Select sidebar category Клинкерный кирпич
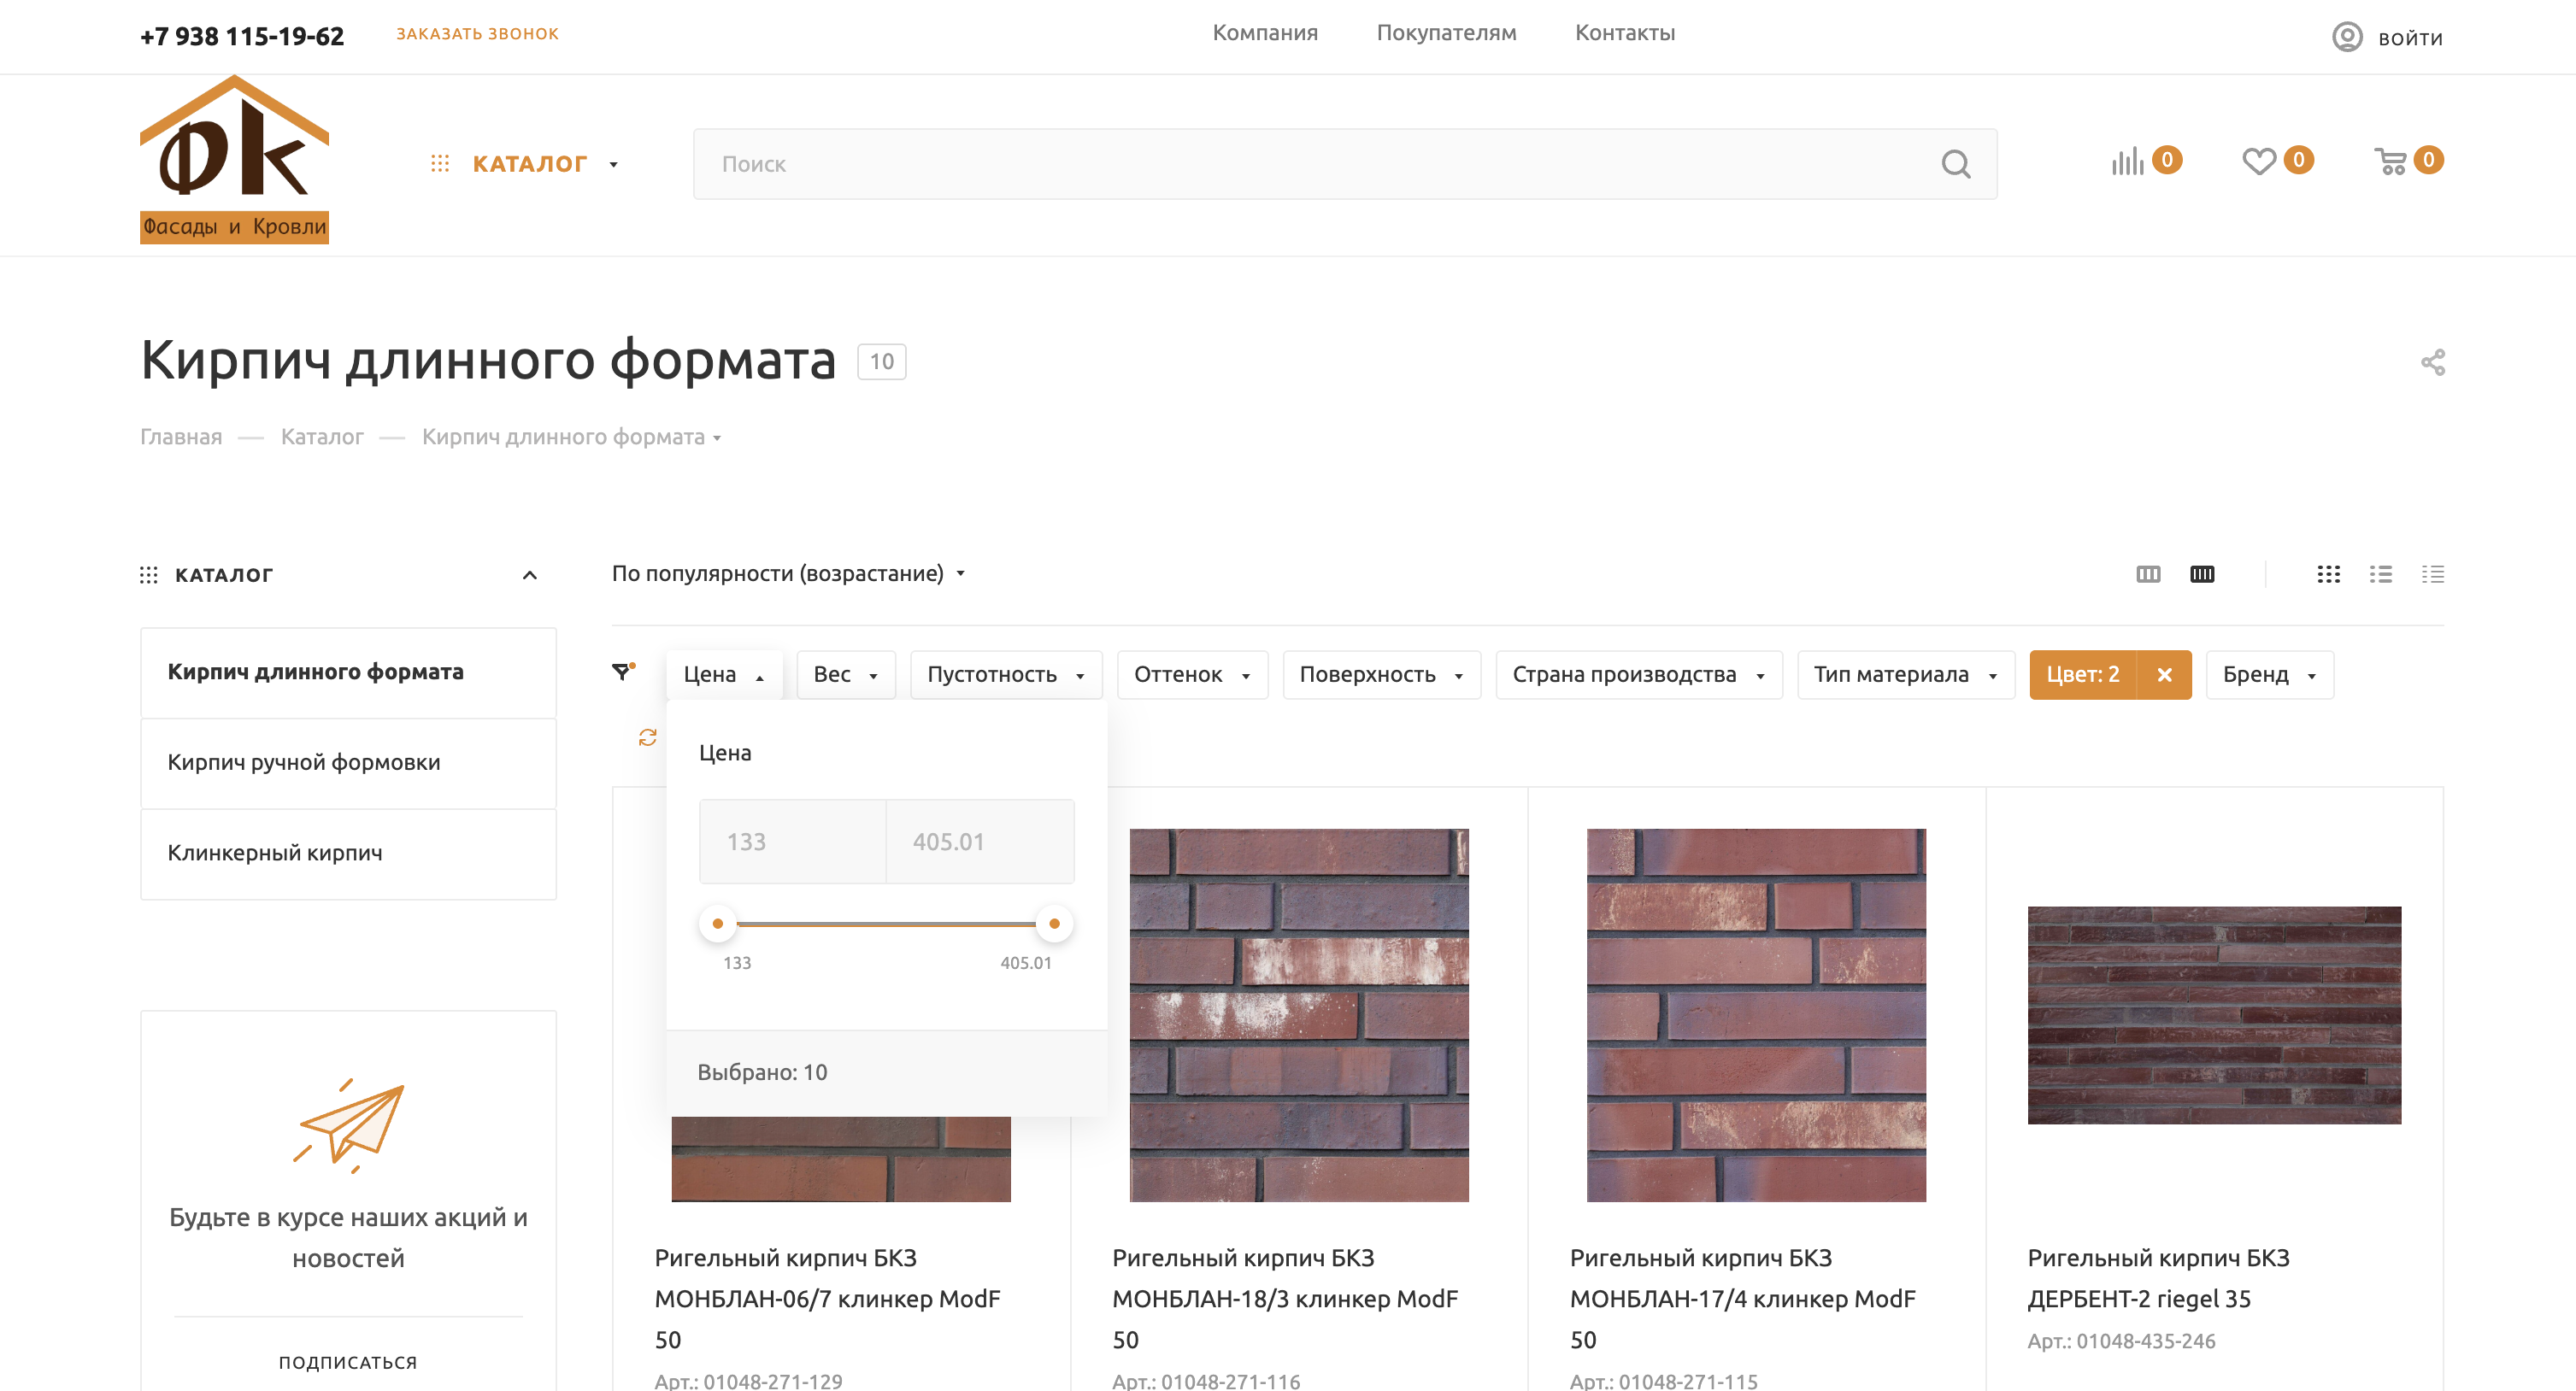The height and width of the screenshot is (1391, 2576). pos(348,853)
